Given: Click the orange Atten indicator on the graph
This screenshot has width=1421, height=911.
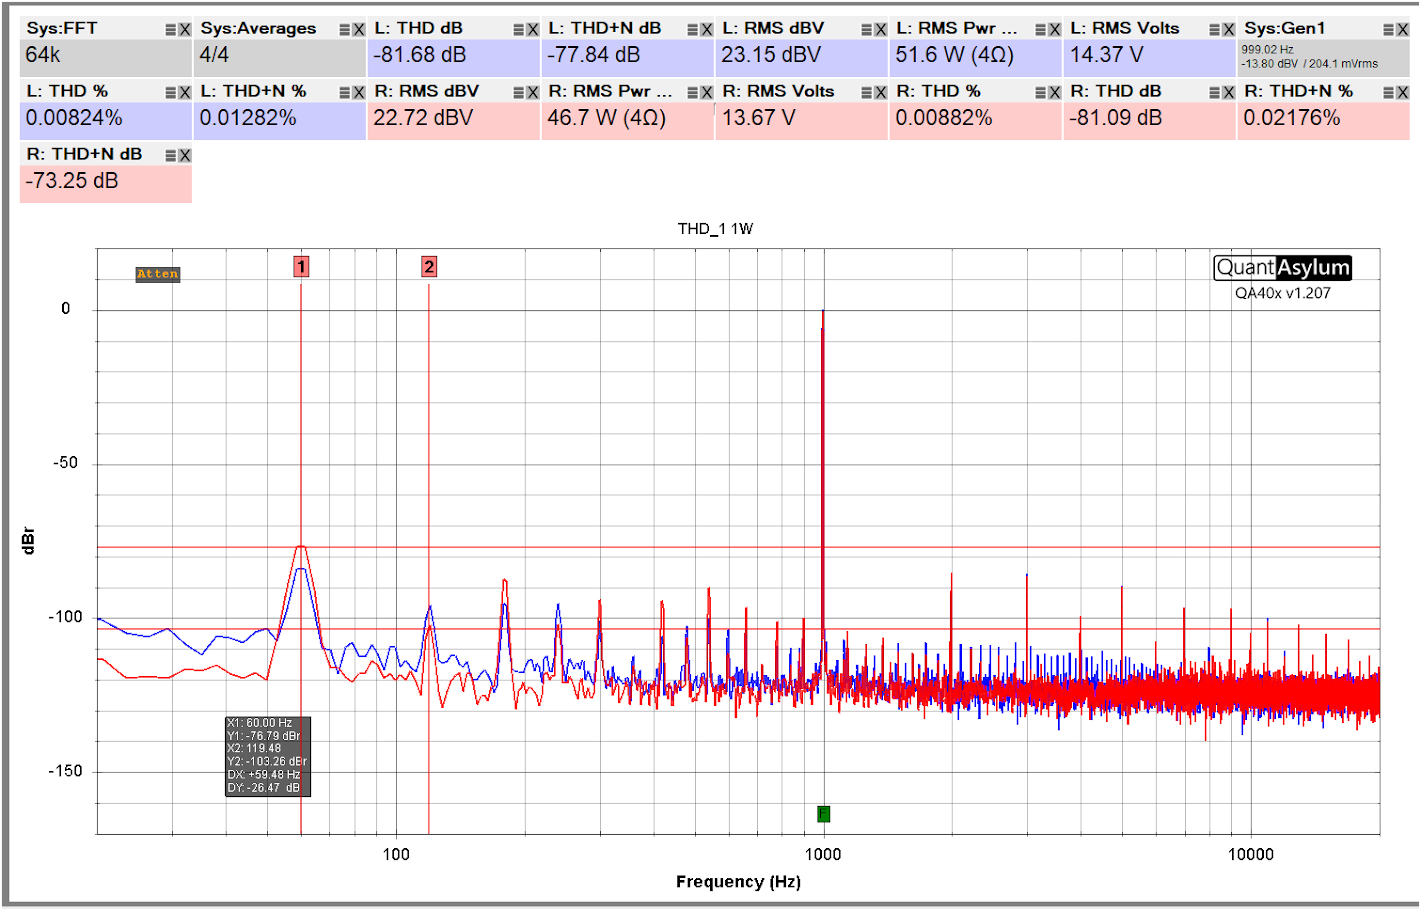Looking at the screenshot, I should [158, 274].
